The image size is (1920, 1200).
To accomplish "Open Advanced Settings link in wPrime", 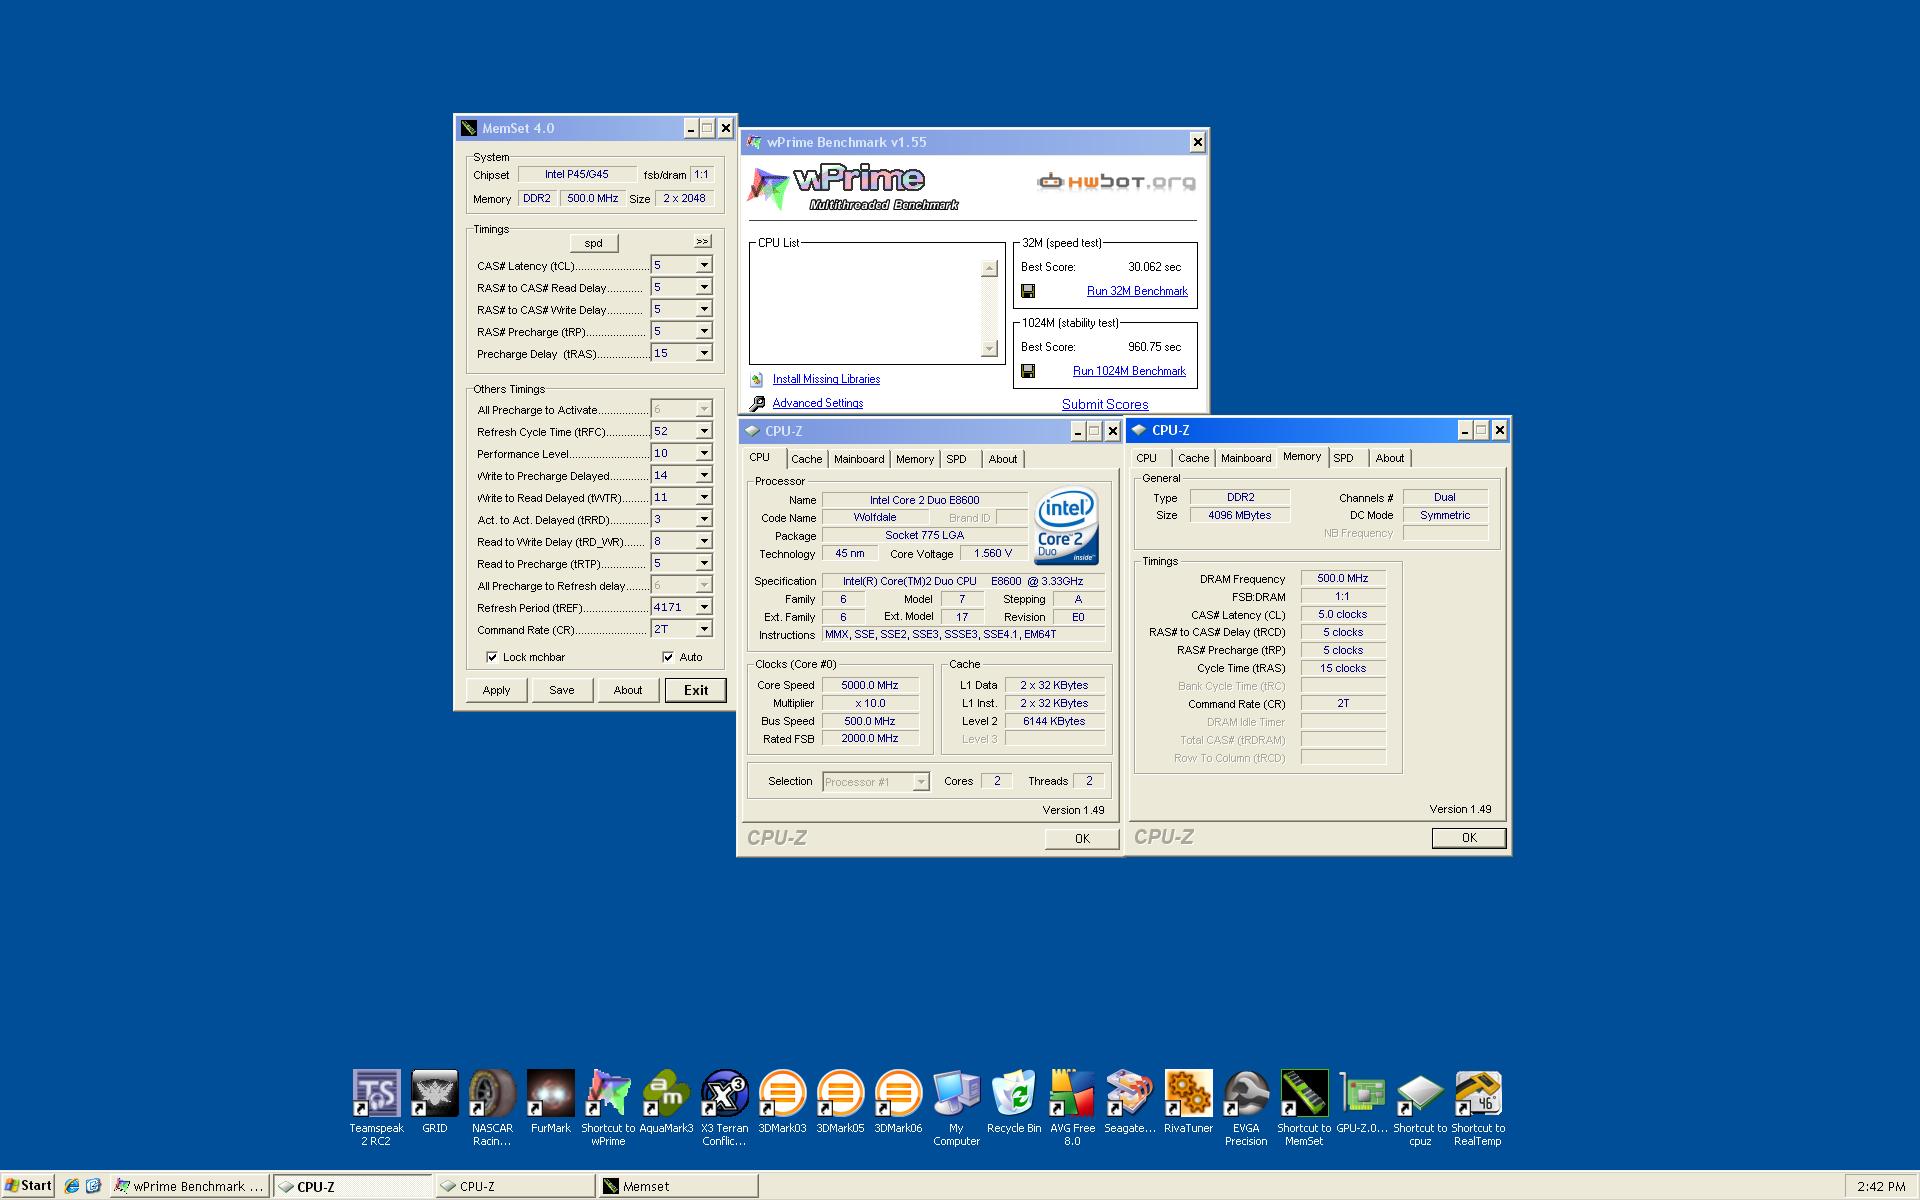I will [817, 403].
